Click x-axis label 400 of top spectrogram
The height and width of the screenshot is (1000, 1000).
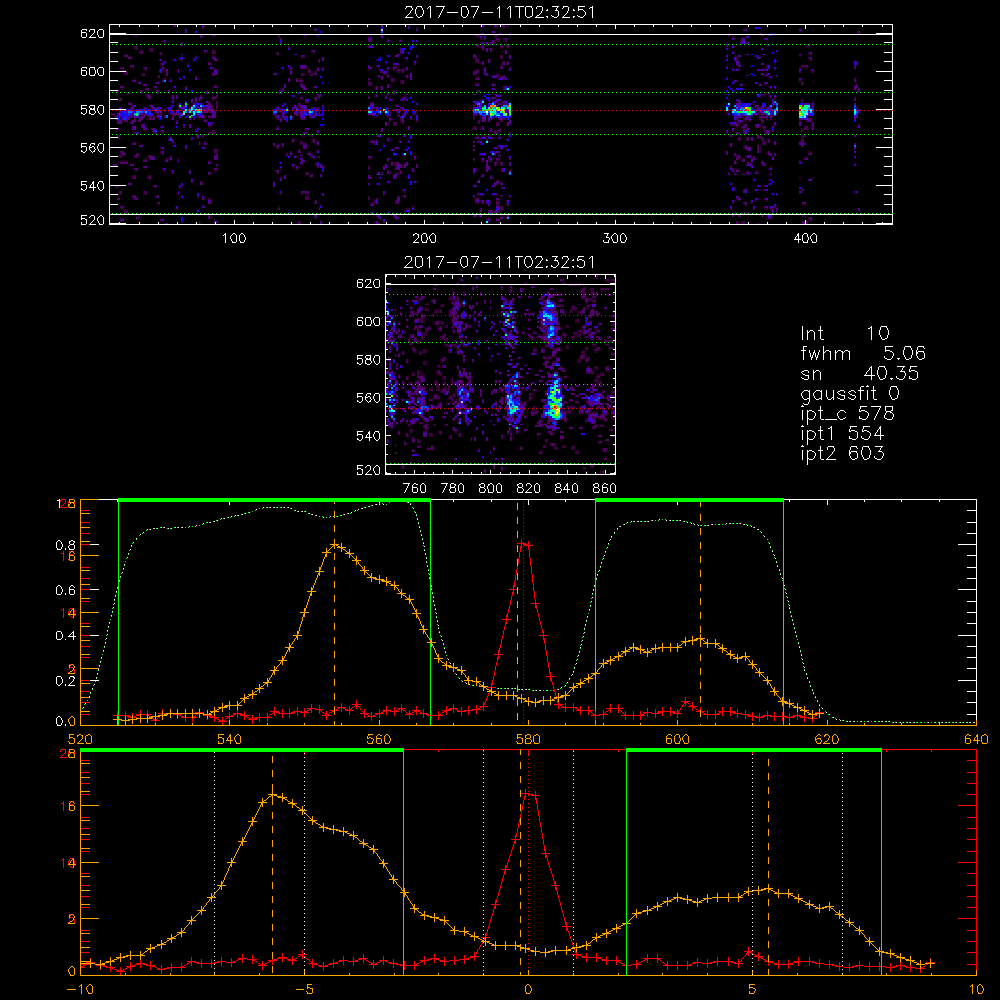[x=805, y=239]
